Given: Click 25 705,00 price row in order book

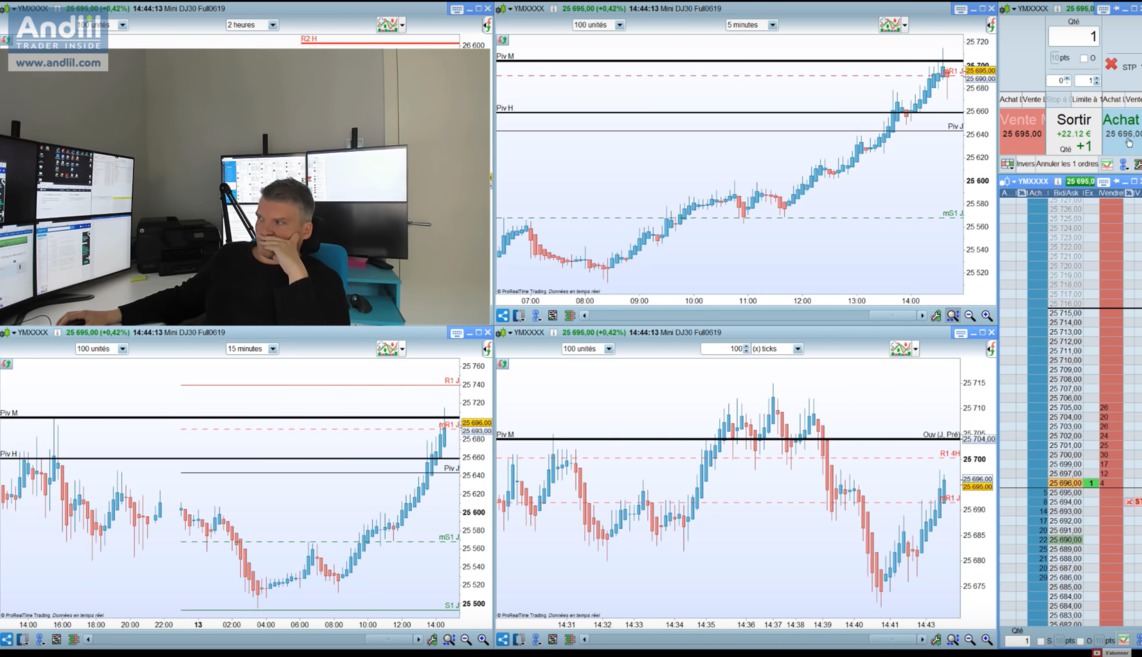Looking at the screenshot, I should click(1065, 407).
